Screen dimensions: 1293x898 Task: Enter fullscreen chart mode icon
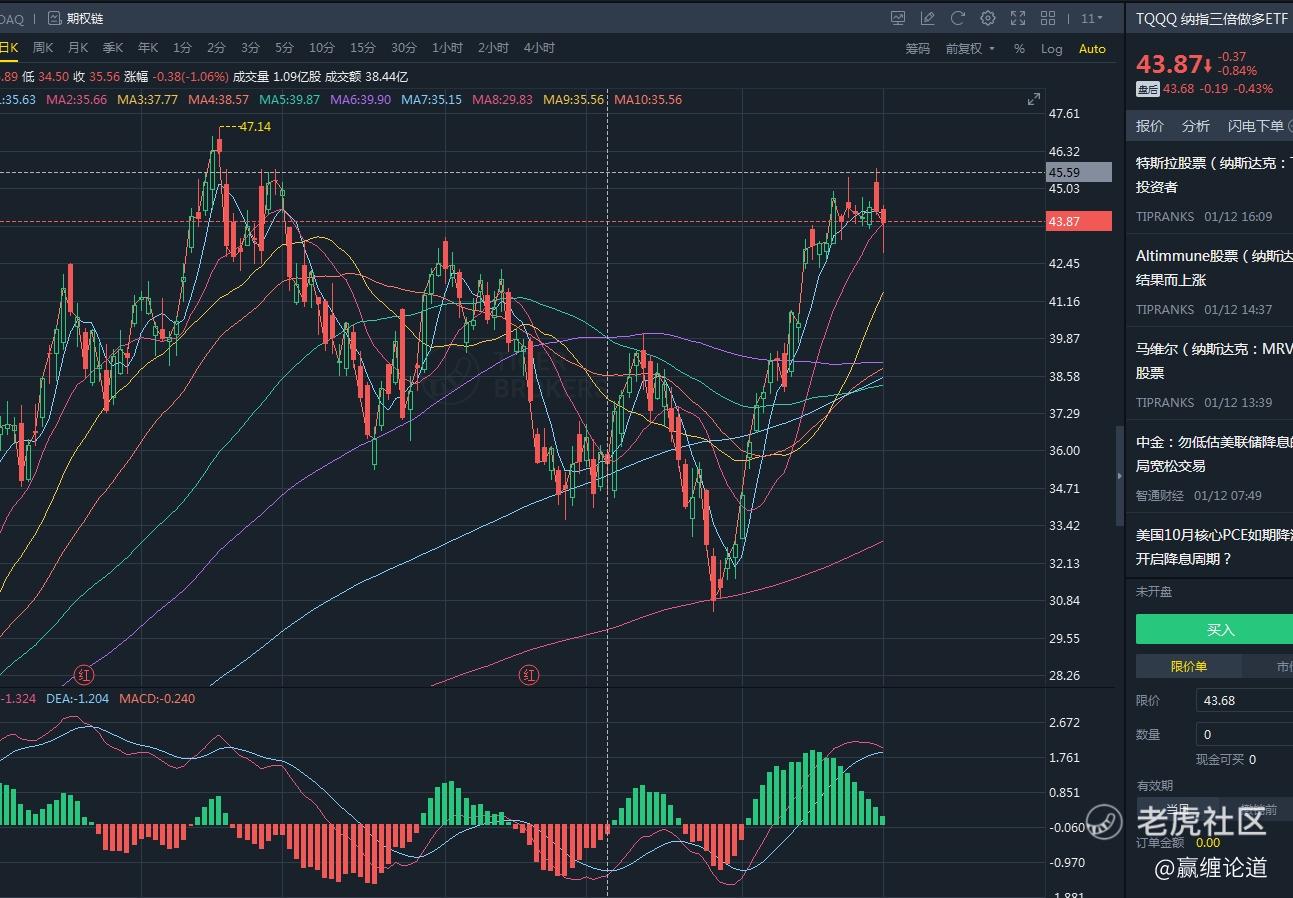[x=1018, y=18]
